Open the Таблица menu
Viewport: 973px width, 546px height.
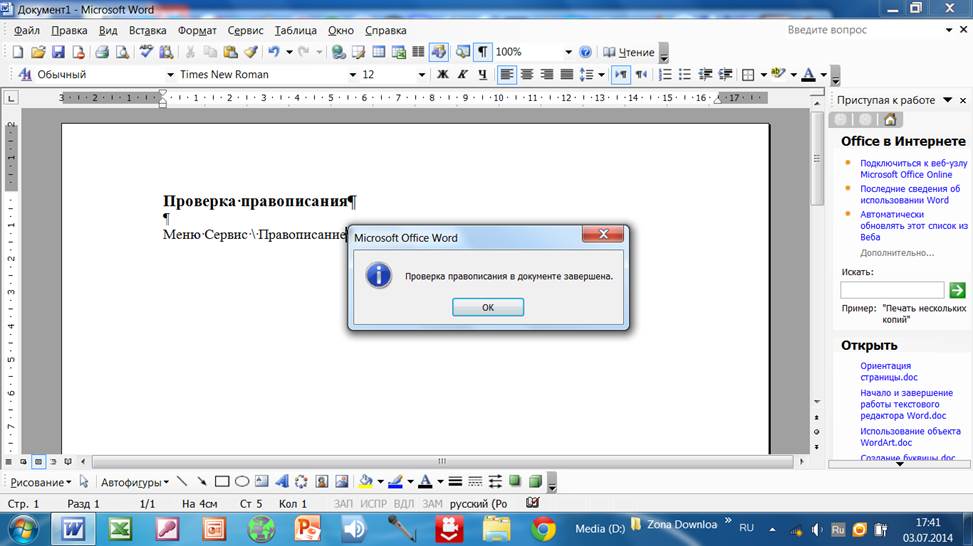[295, 30]
